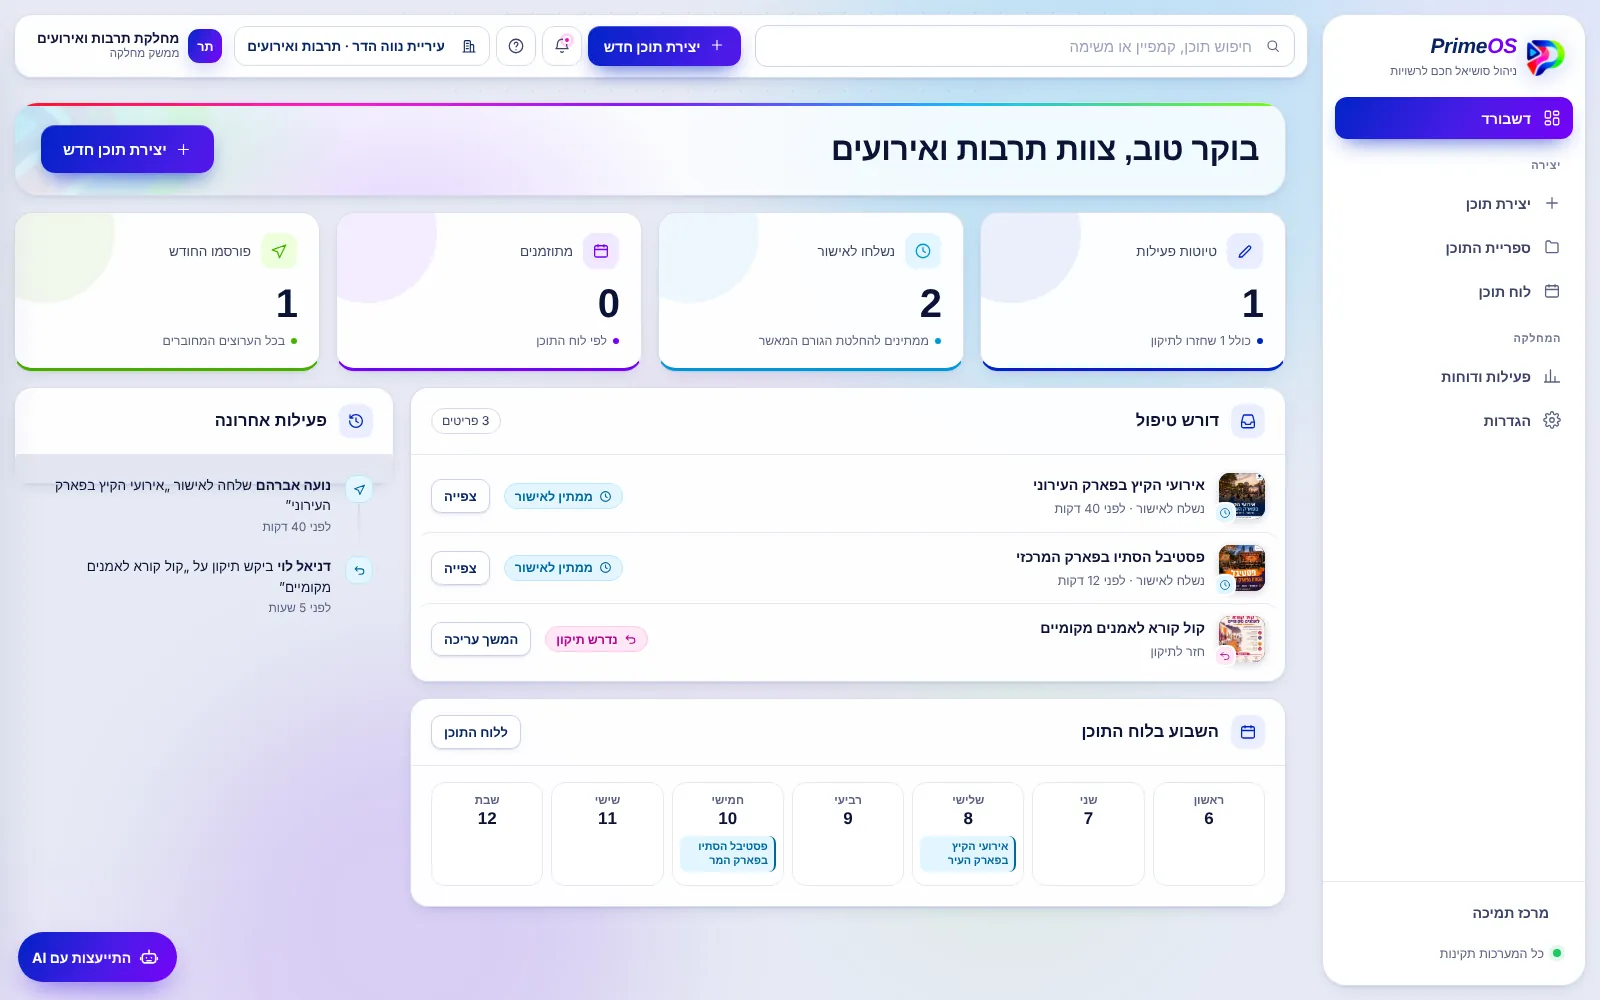Open thumbnail of פסטיבל הסתיו בפארק המרכזי
Screen dimensions: 1600x1000
coord(1242,567)
